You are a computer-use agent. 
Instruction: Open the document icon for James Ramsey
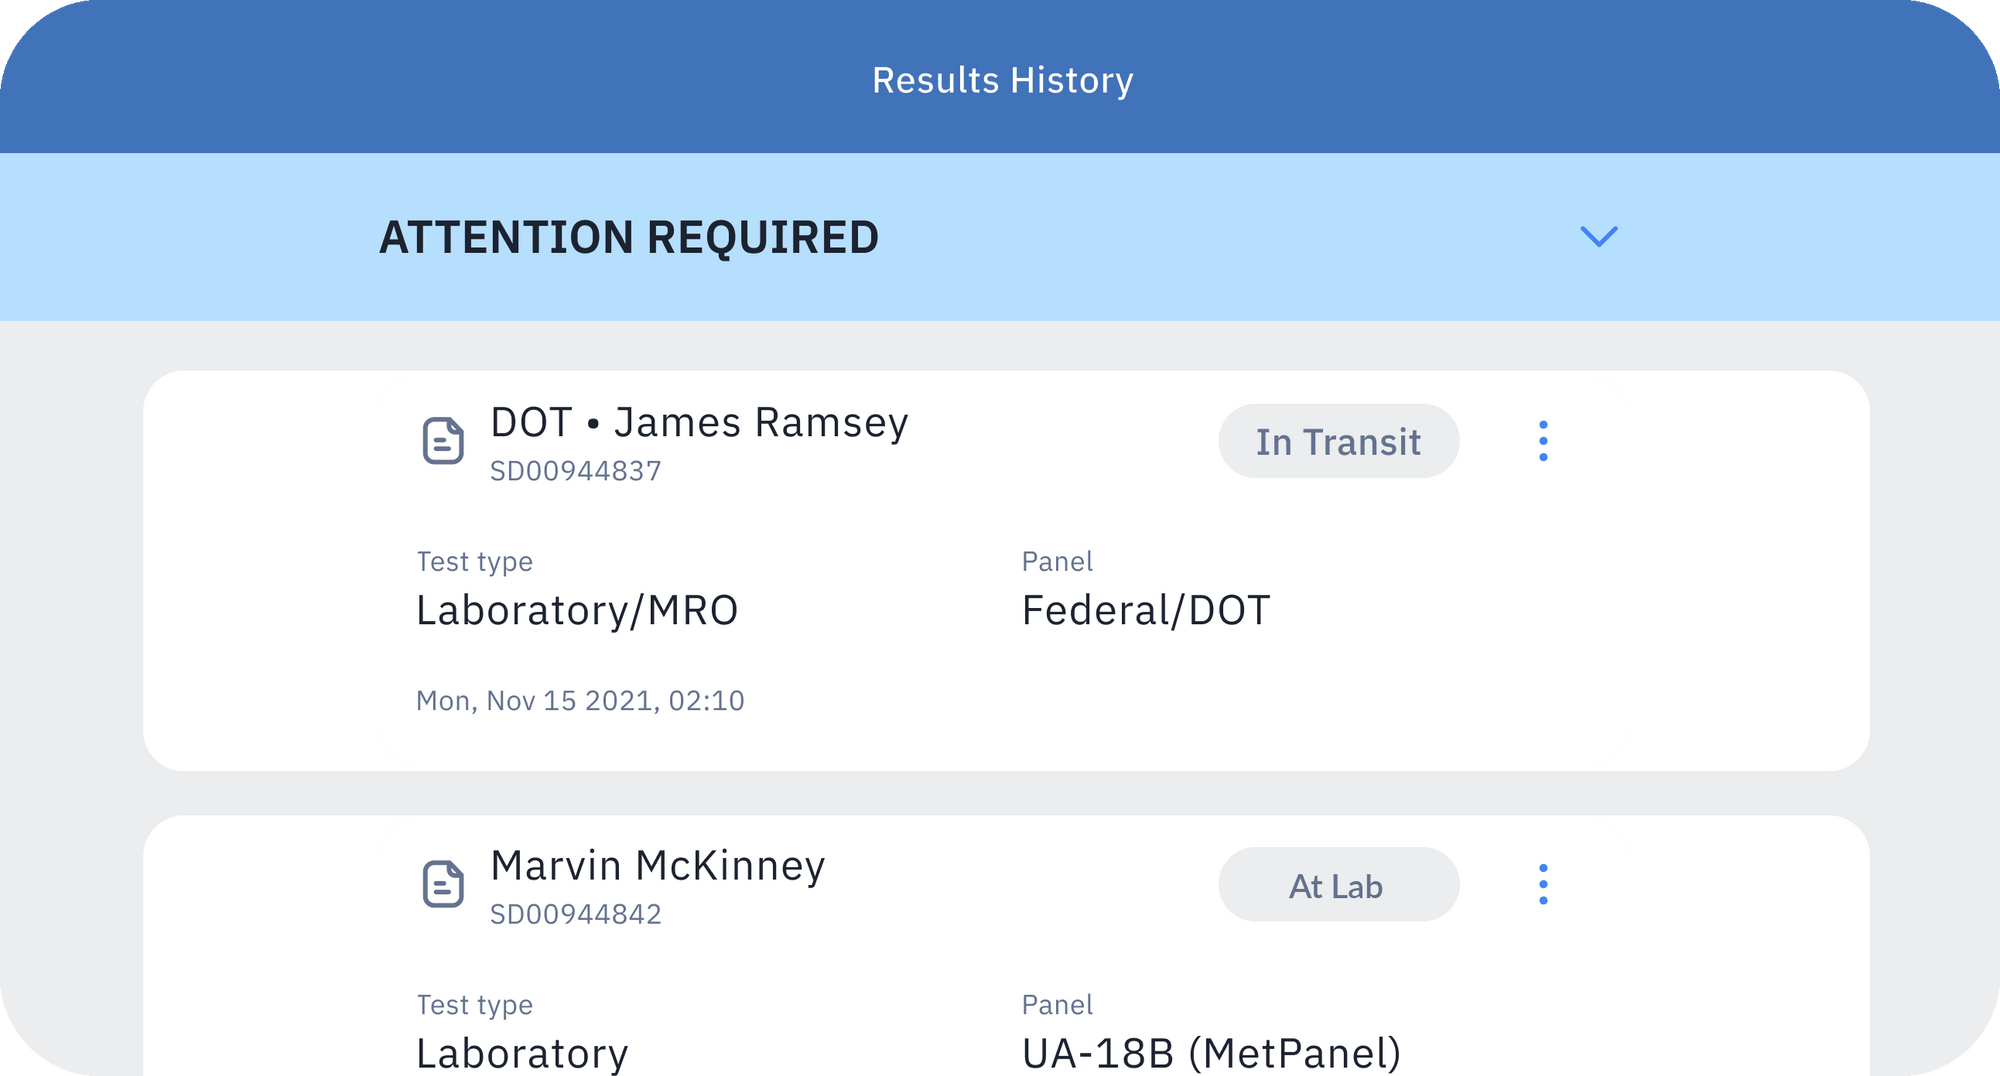pos(443,441)
